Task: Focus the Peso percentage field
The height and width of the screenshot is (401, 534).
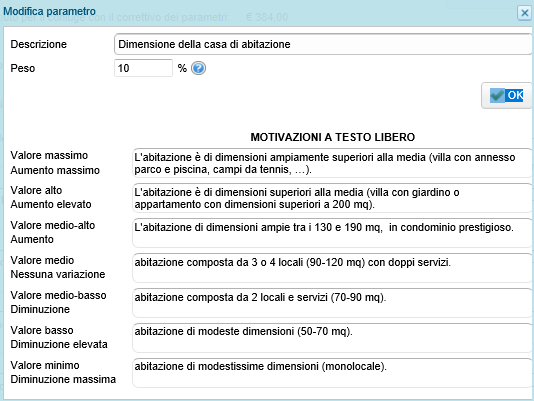Action: coord(143,68)
